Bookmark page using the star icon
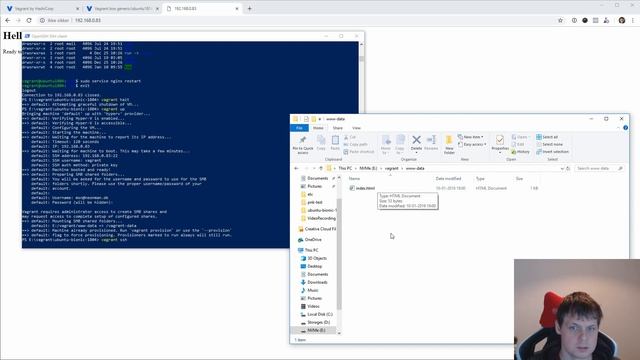Screen dimensions: 640x360 560,20
